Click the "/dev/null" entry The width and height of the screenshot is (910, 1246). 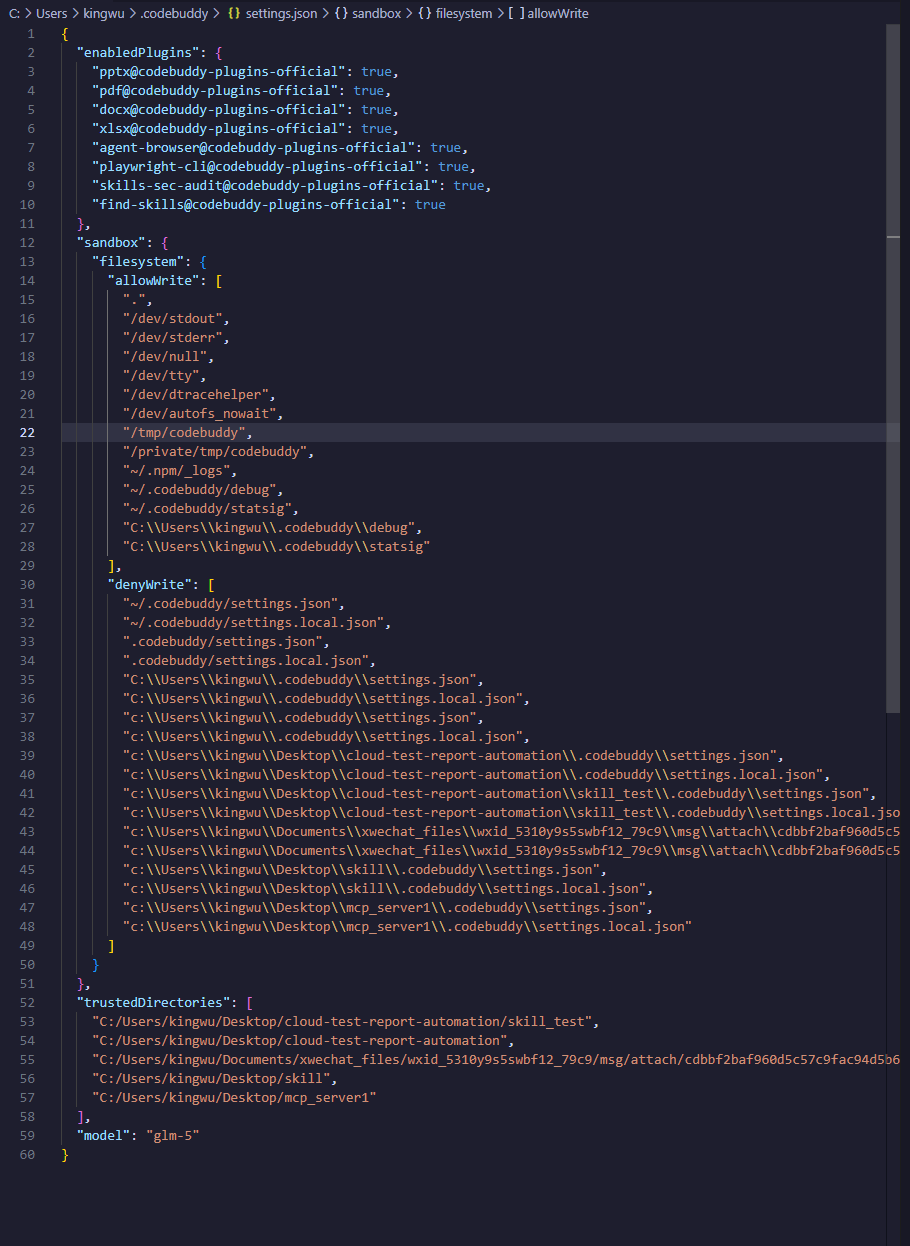pyautogui.click(x=165, y=356)
